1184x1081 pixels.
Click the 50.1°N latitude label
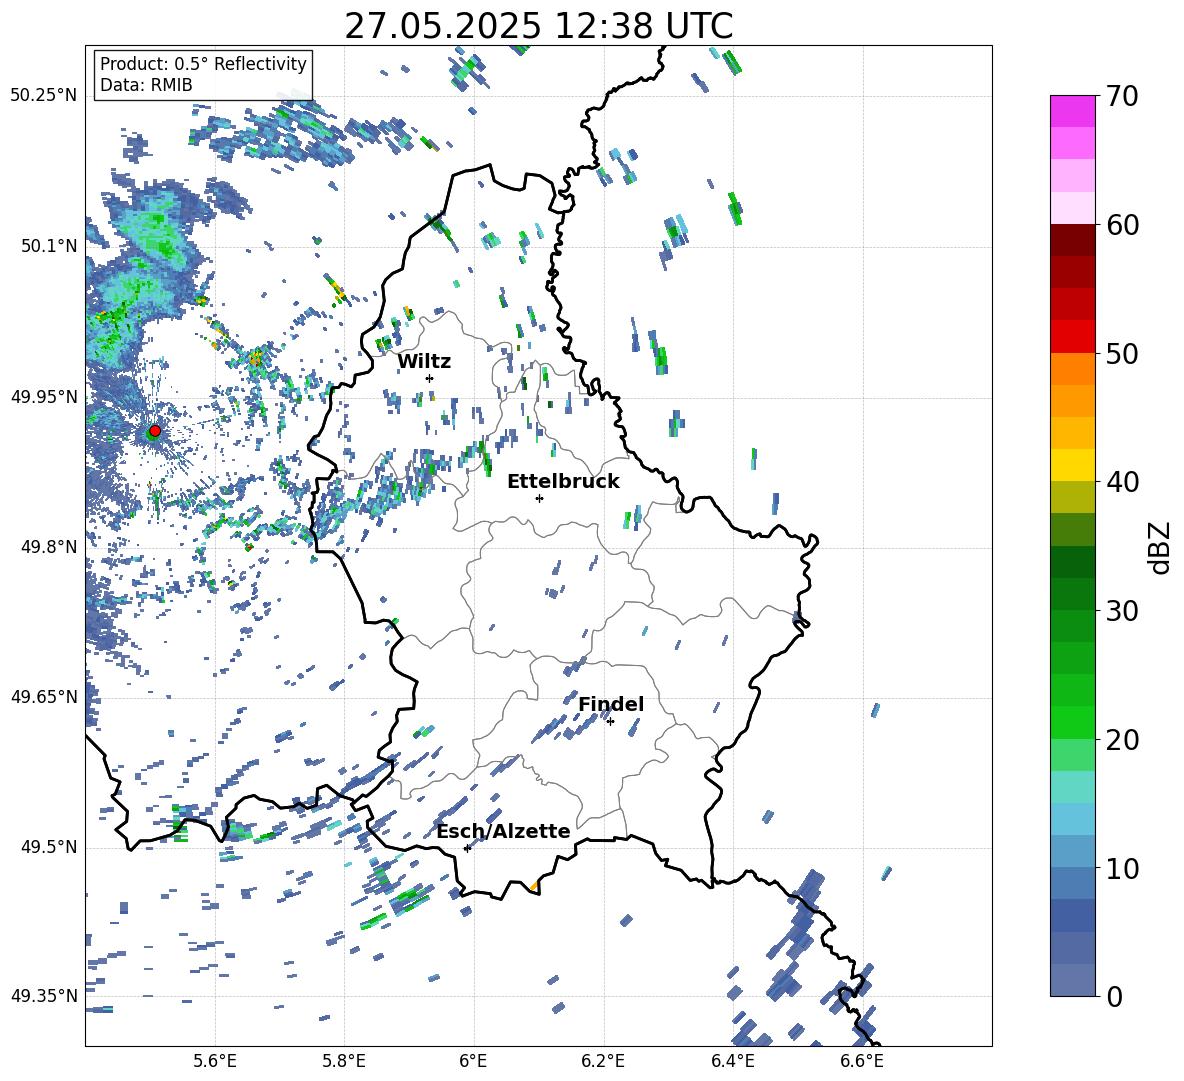tap(48, 246)
